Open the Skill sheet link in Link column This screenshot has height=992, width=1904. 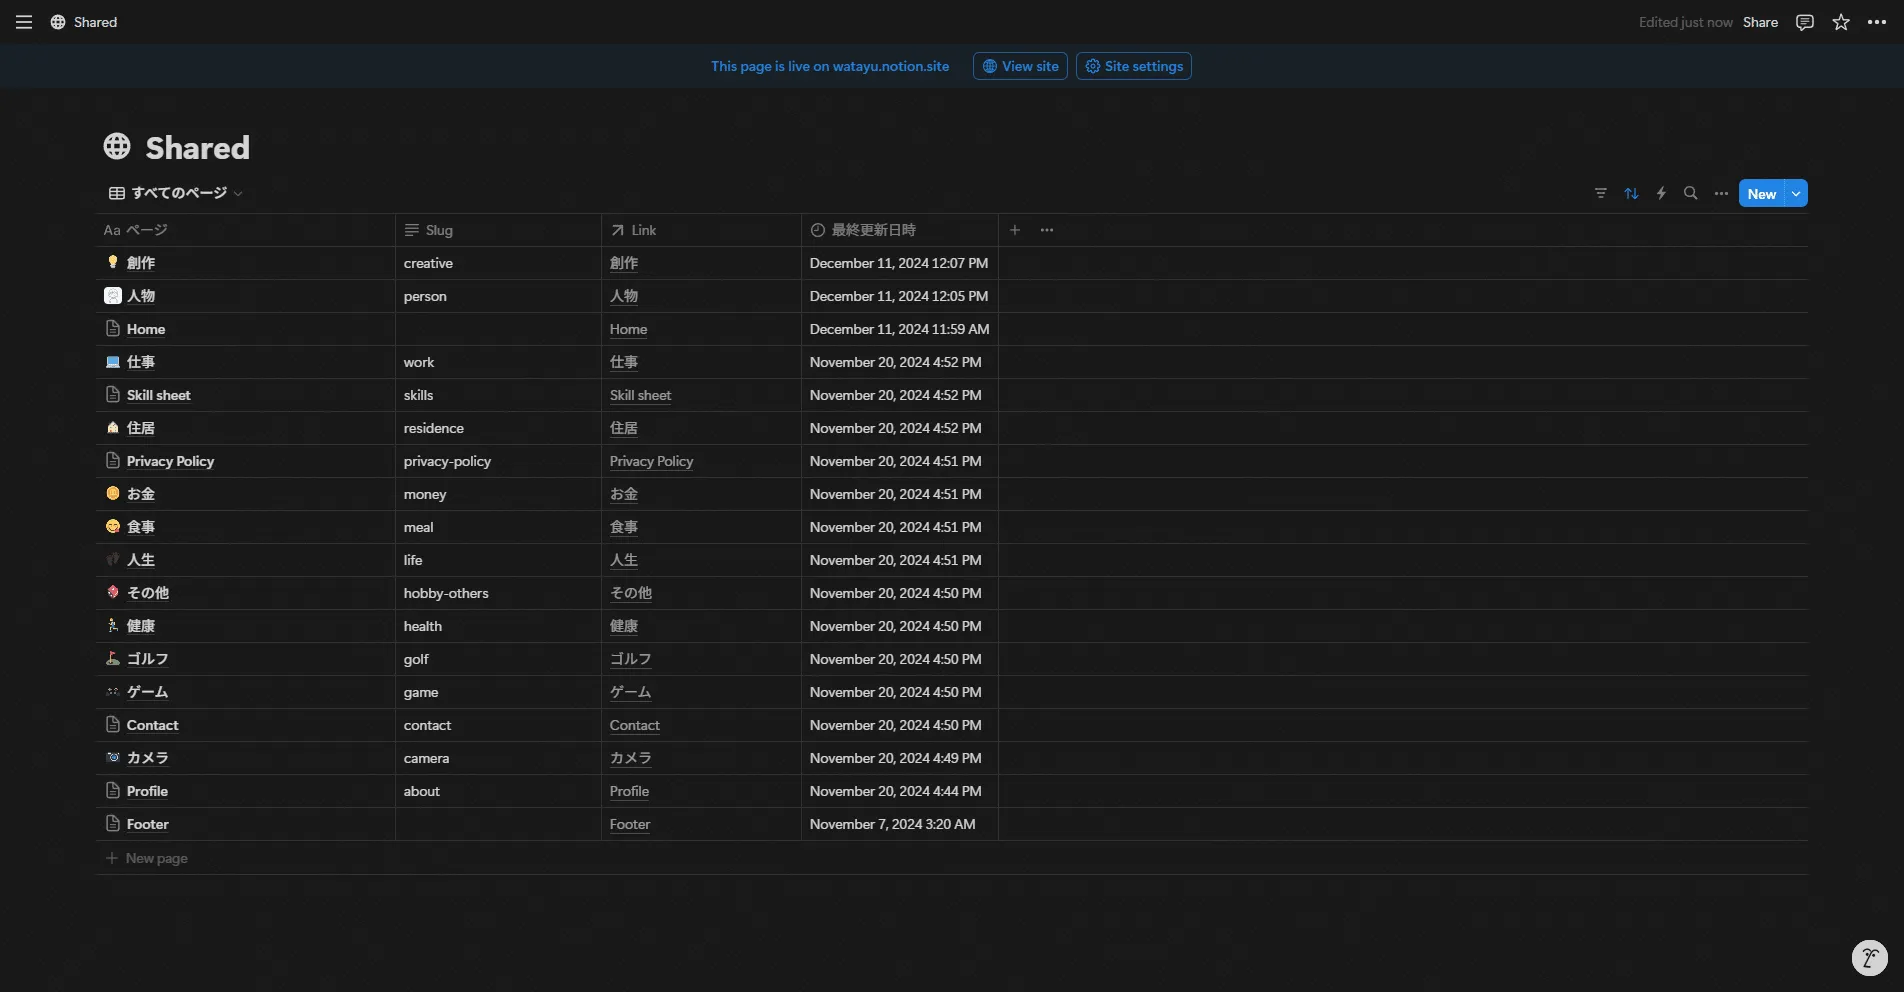[640, 395]
